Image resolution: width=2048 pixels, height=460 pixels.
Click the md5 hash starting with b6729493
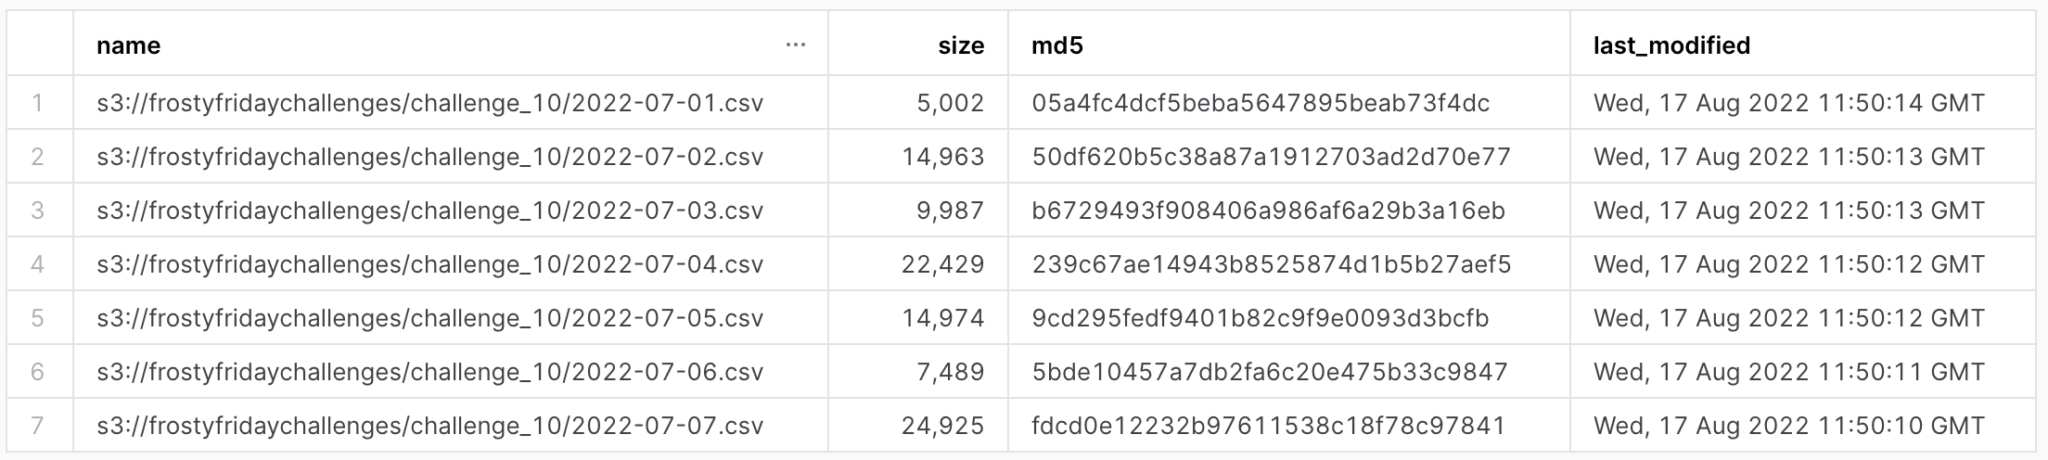(1268, 211)
